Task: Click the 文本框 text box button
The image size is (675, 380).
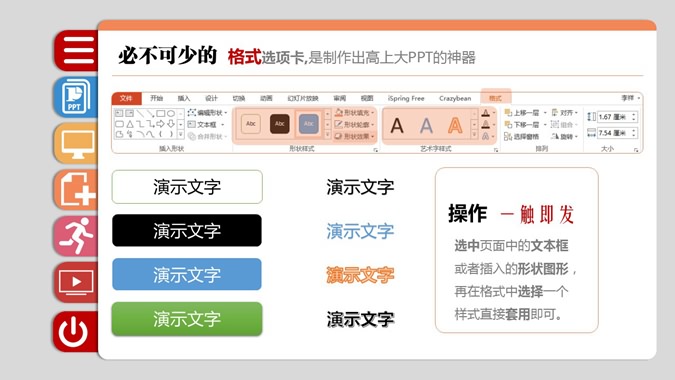Action: click(206, 124)
